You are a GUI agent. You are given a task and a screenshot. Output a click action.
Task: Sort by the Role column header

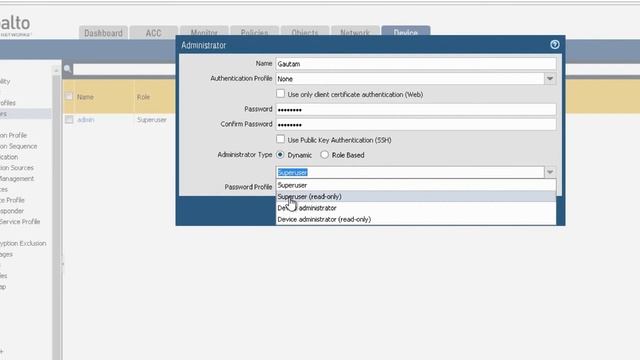click(x=143, y=97)
